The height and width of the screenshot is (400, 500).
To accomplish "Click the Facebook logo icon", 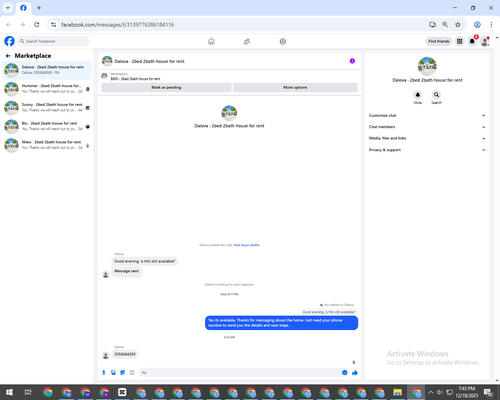I will tap(9, 41).
